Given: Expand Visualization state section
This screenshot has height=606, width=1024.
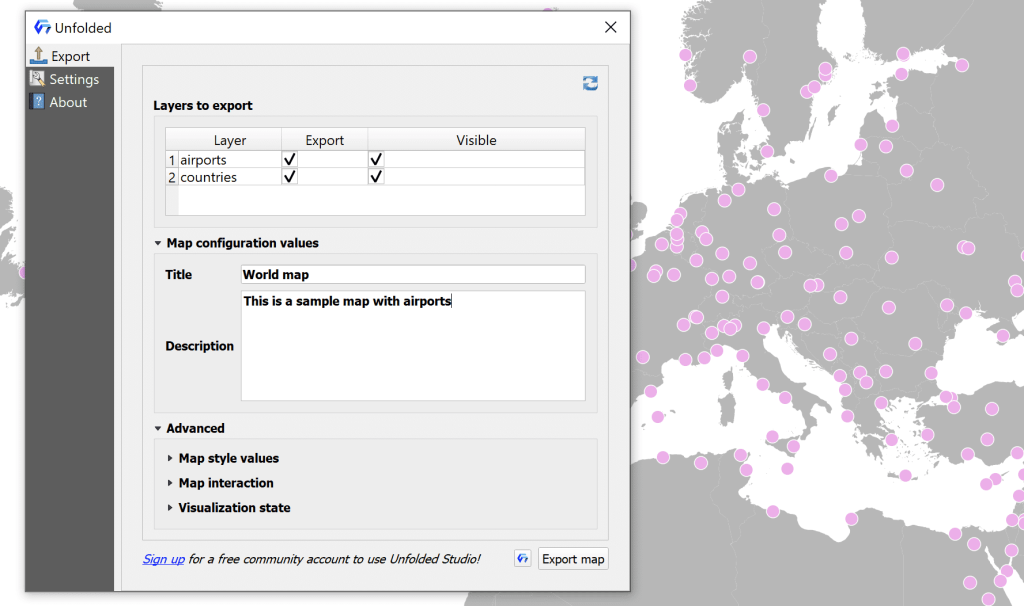Looking at the screenshot, I should click(x=170, y=507).
